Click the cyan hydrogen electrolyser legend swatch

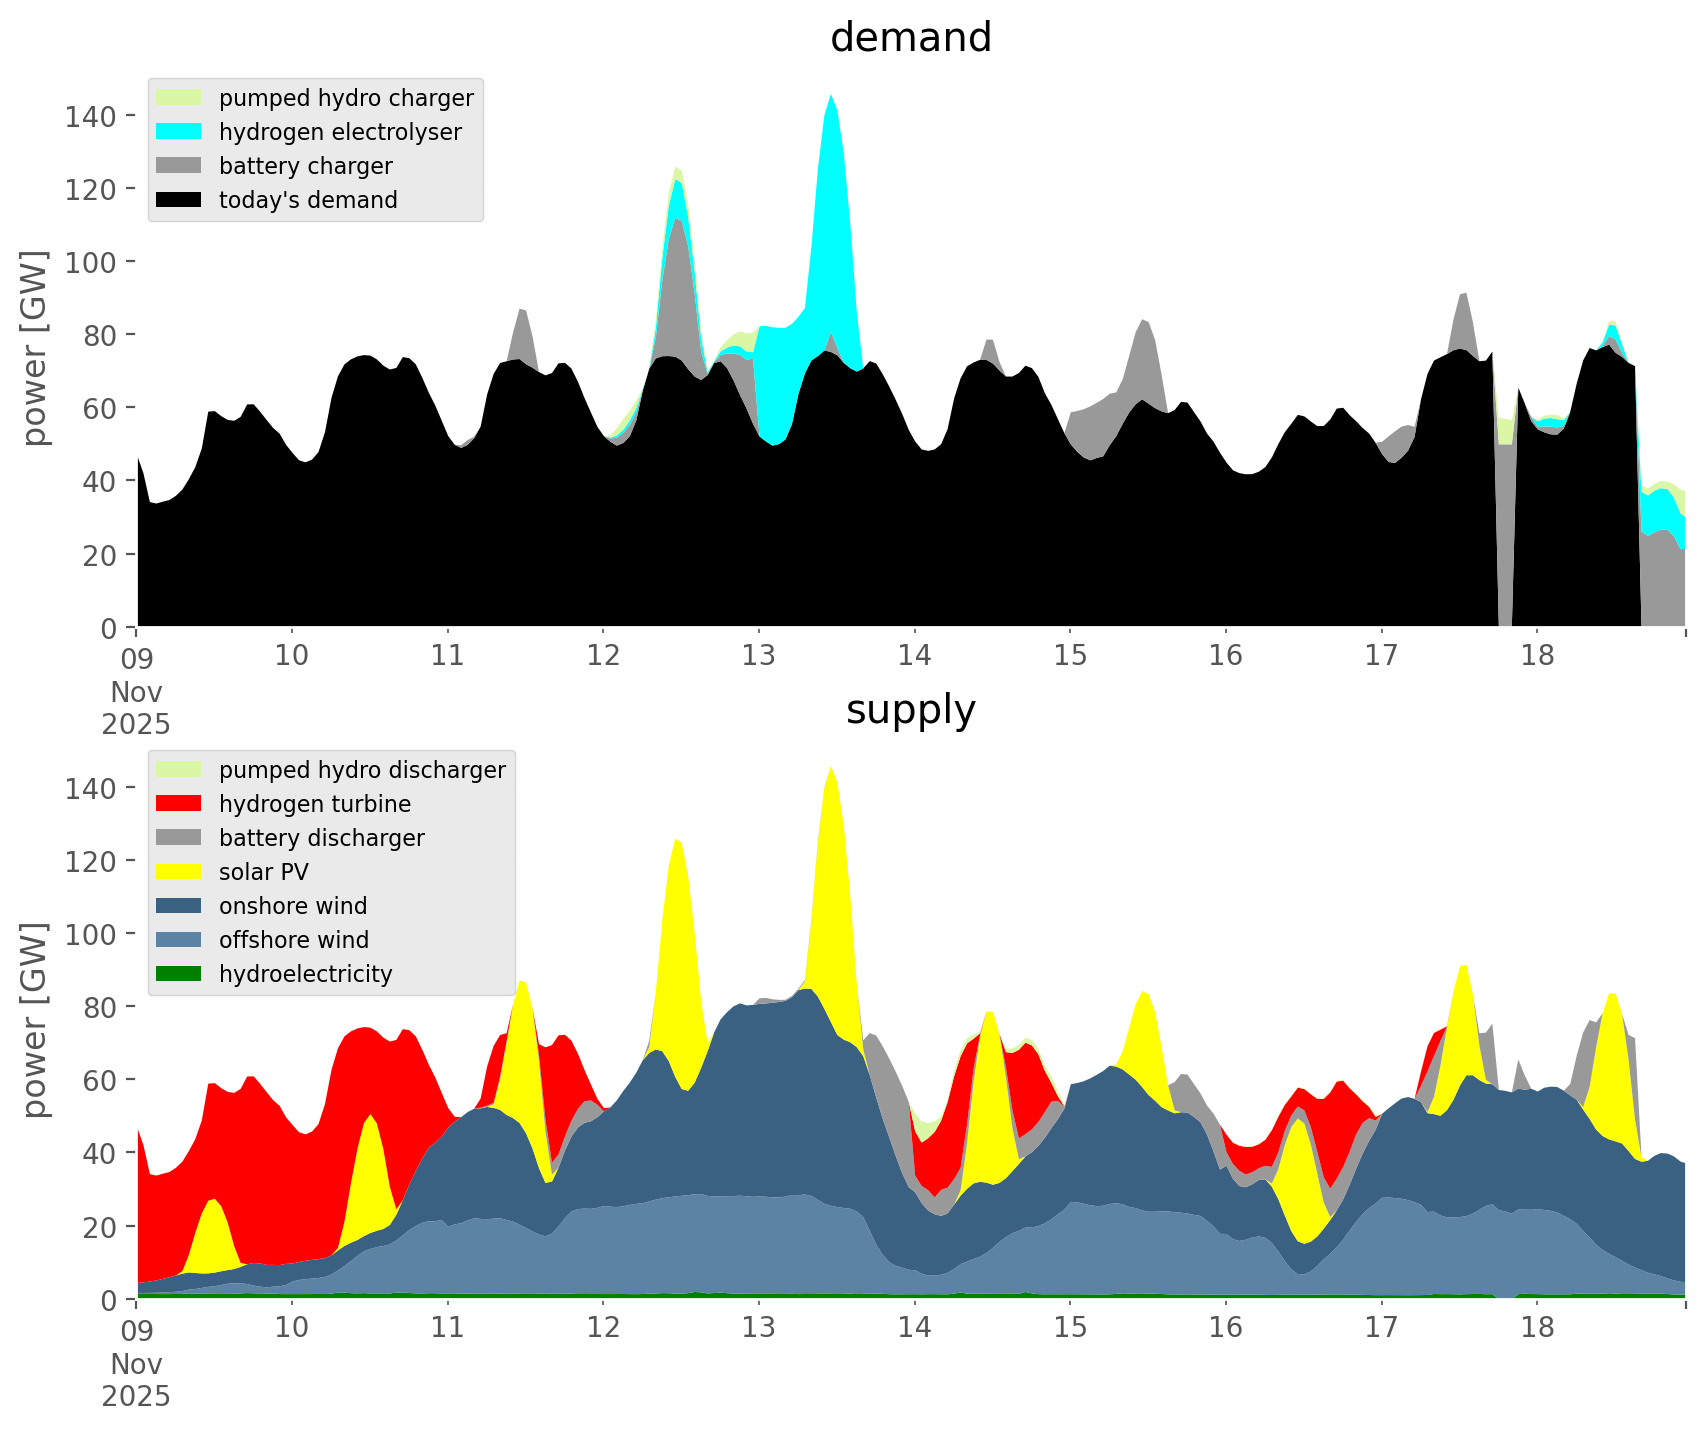[179, 132]
